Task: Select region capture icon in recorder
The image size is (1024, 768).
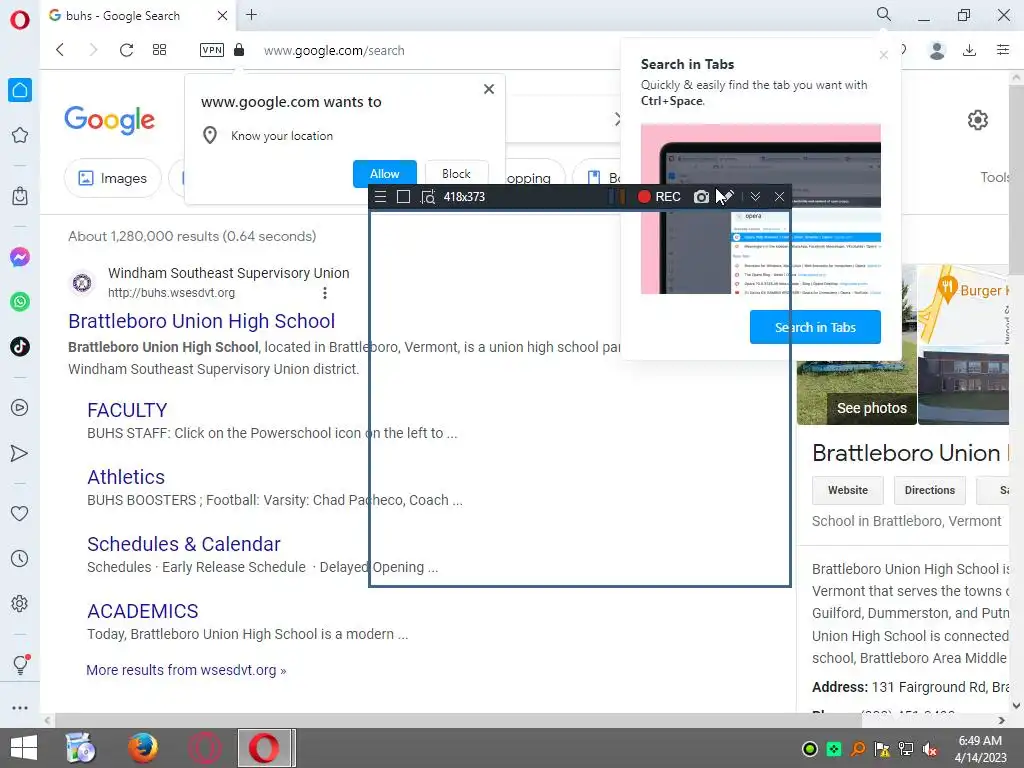Action: 428,197
